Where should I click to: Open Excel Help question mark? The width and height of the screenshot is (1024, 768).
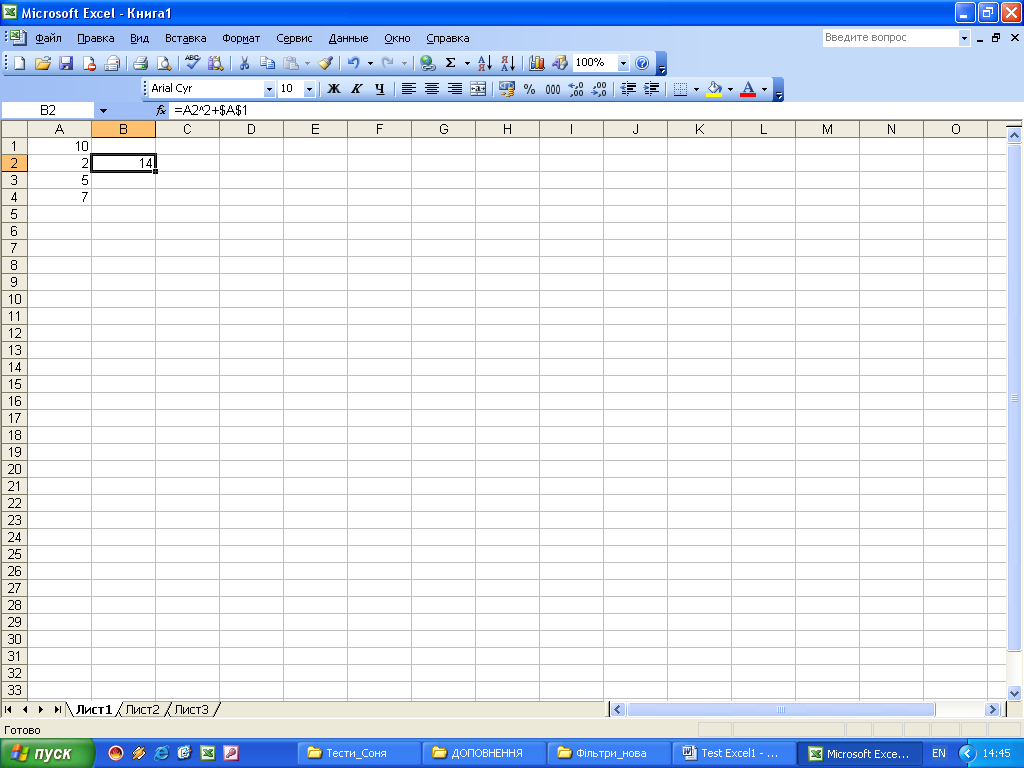click(642, 63)
